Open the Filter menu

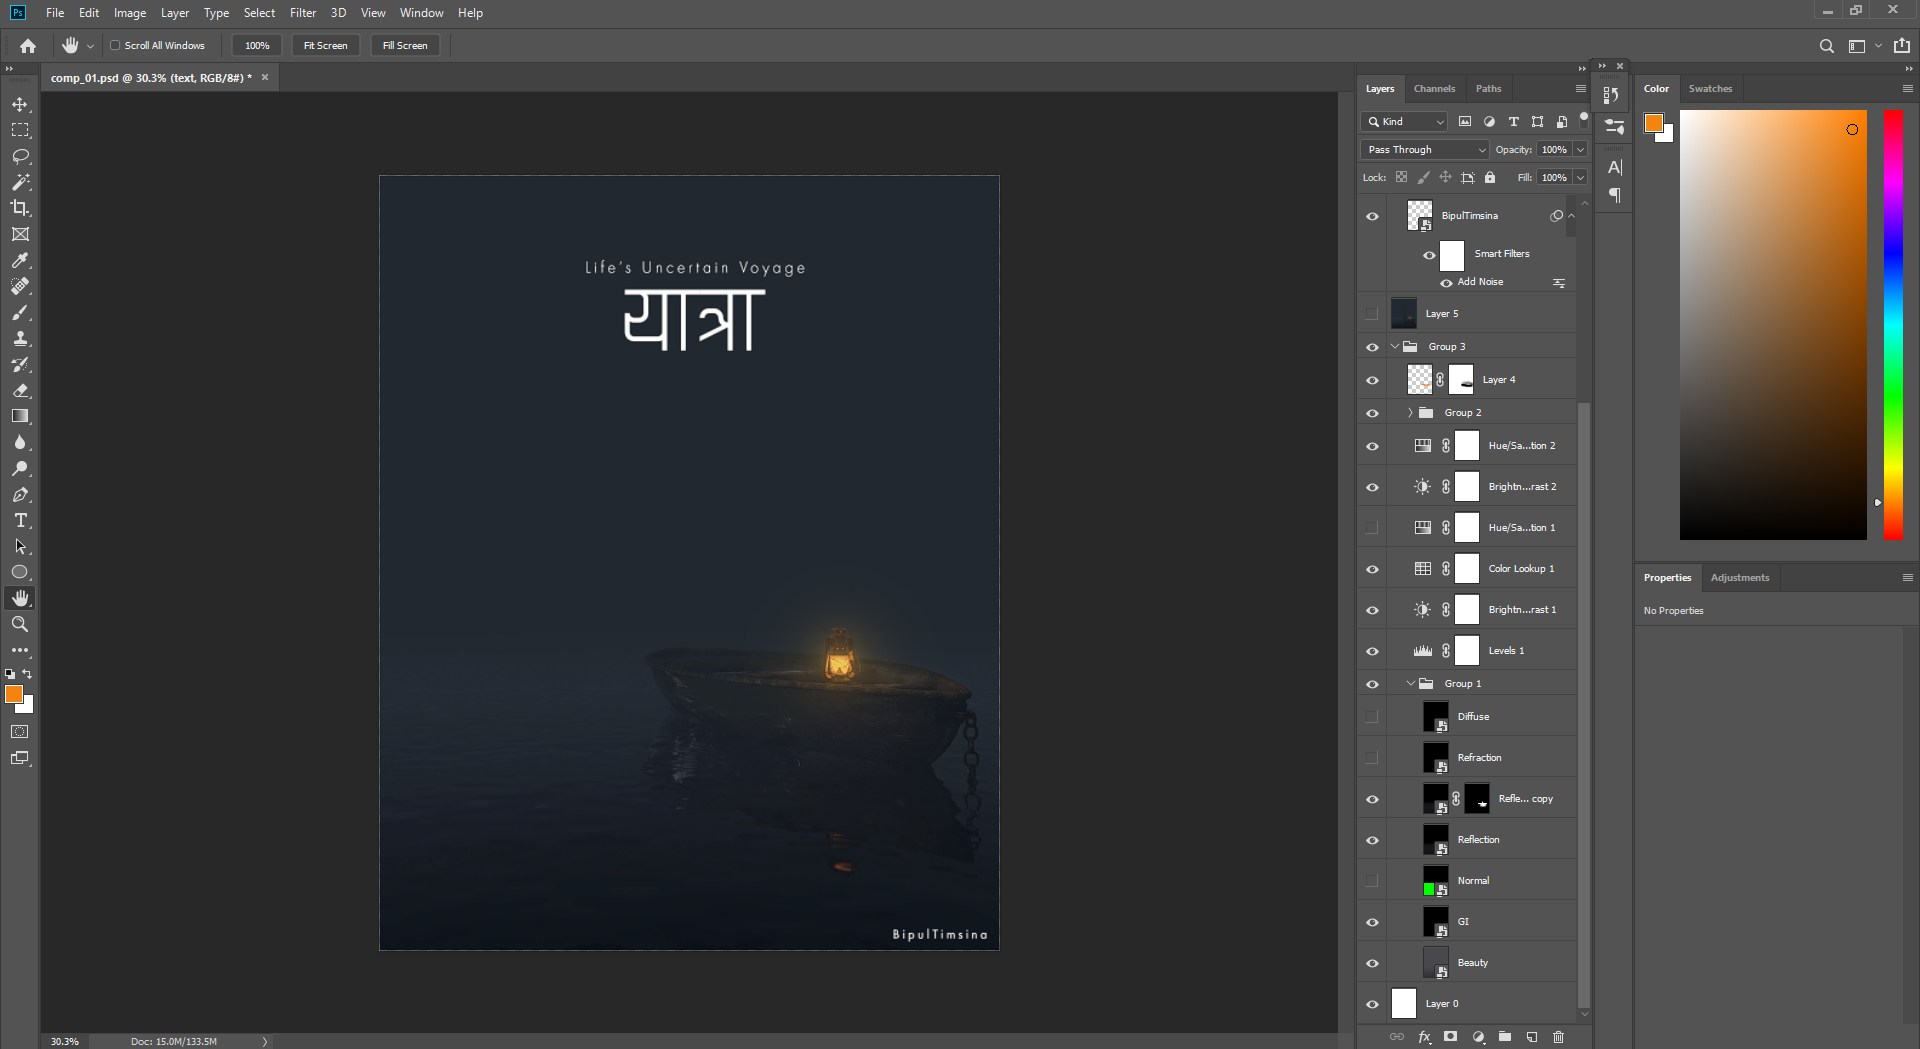coord(303,13)
